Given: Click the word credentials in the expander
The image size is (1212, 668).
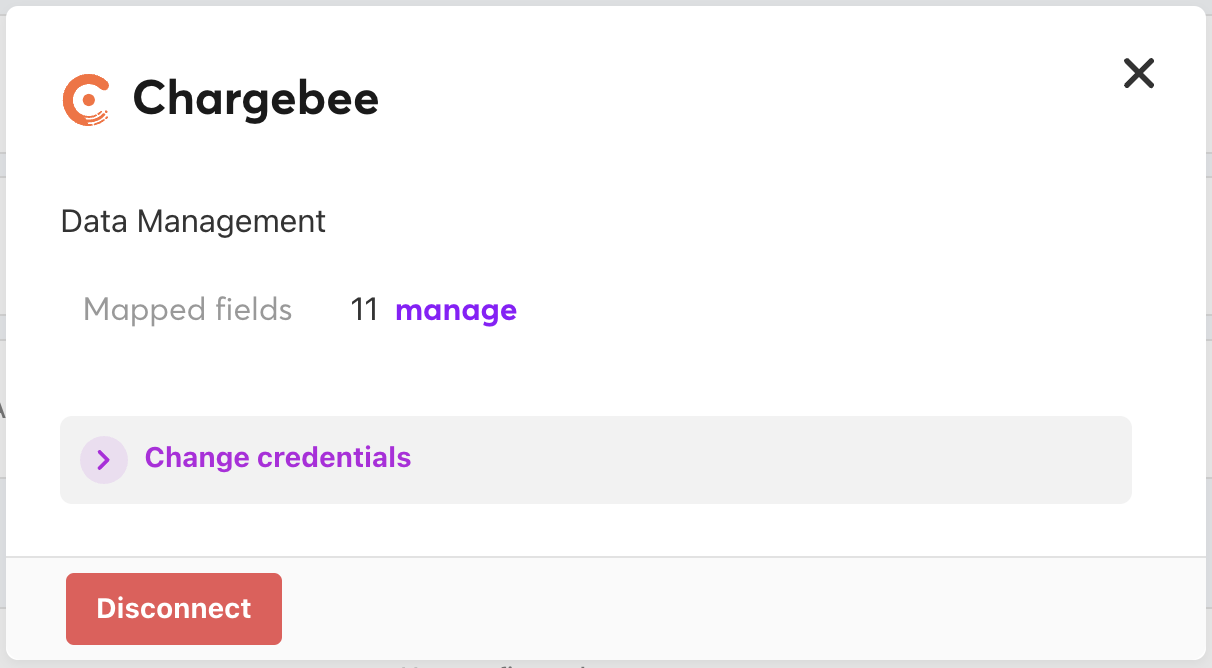Looking at the screenshot, I should [x=334, y=458].
